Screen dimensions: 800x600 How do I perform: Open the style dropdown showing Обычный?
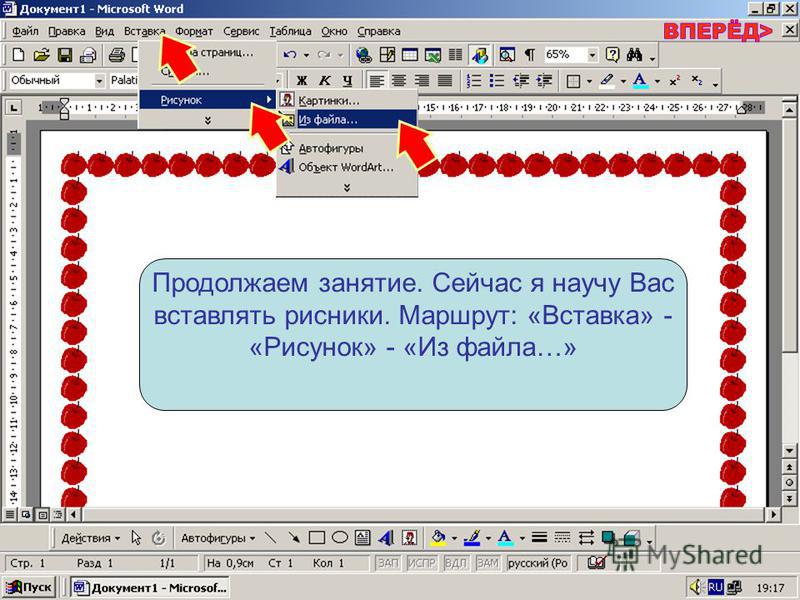coord(99,81)
